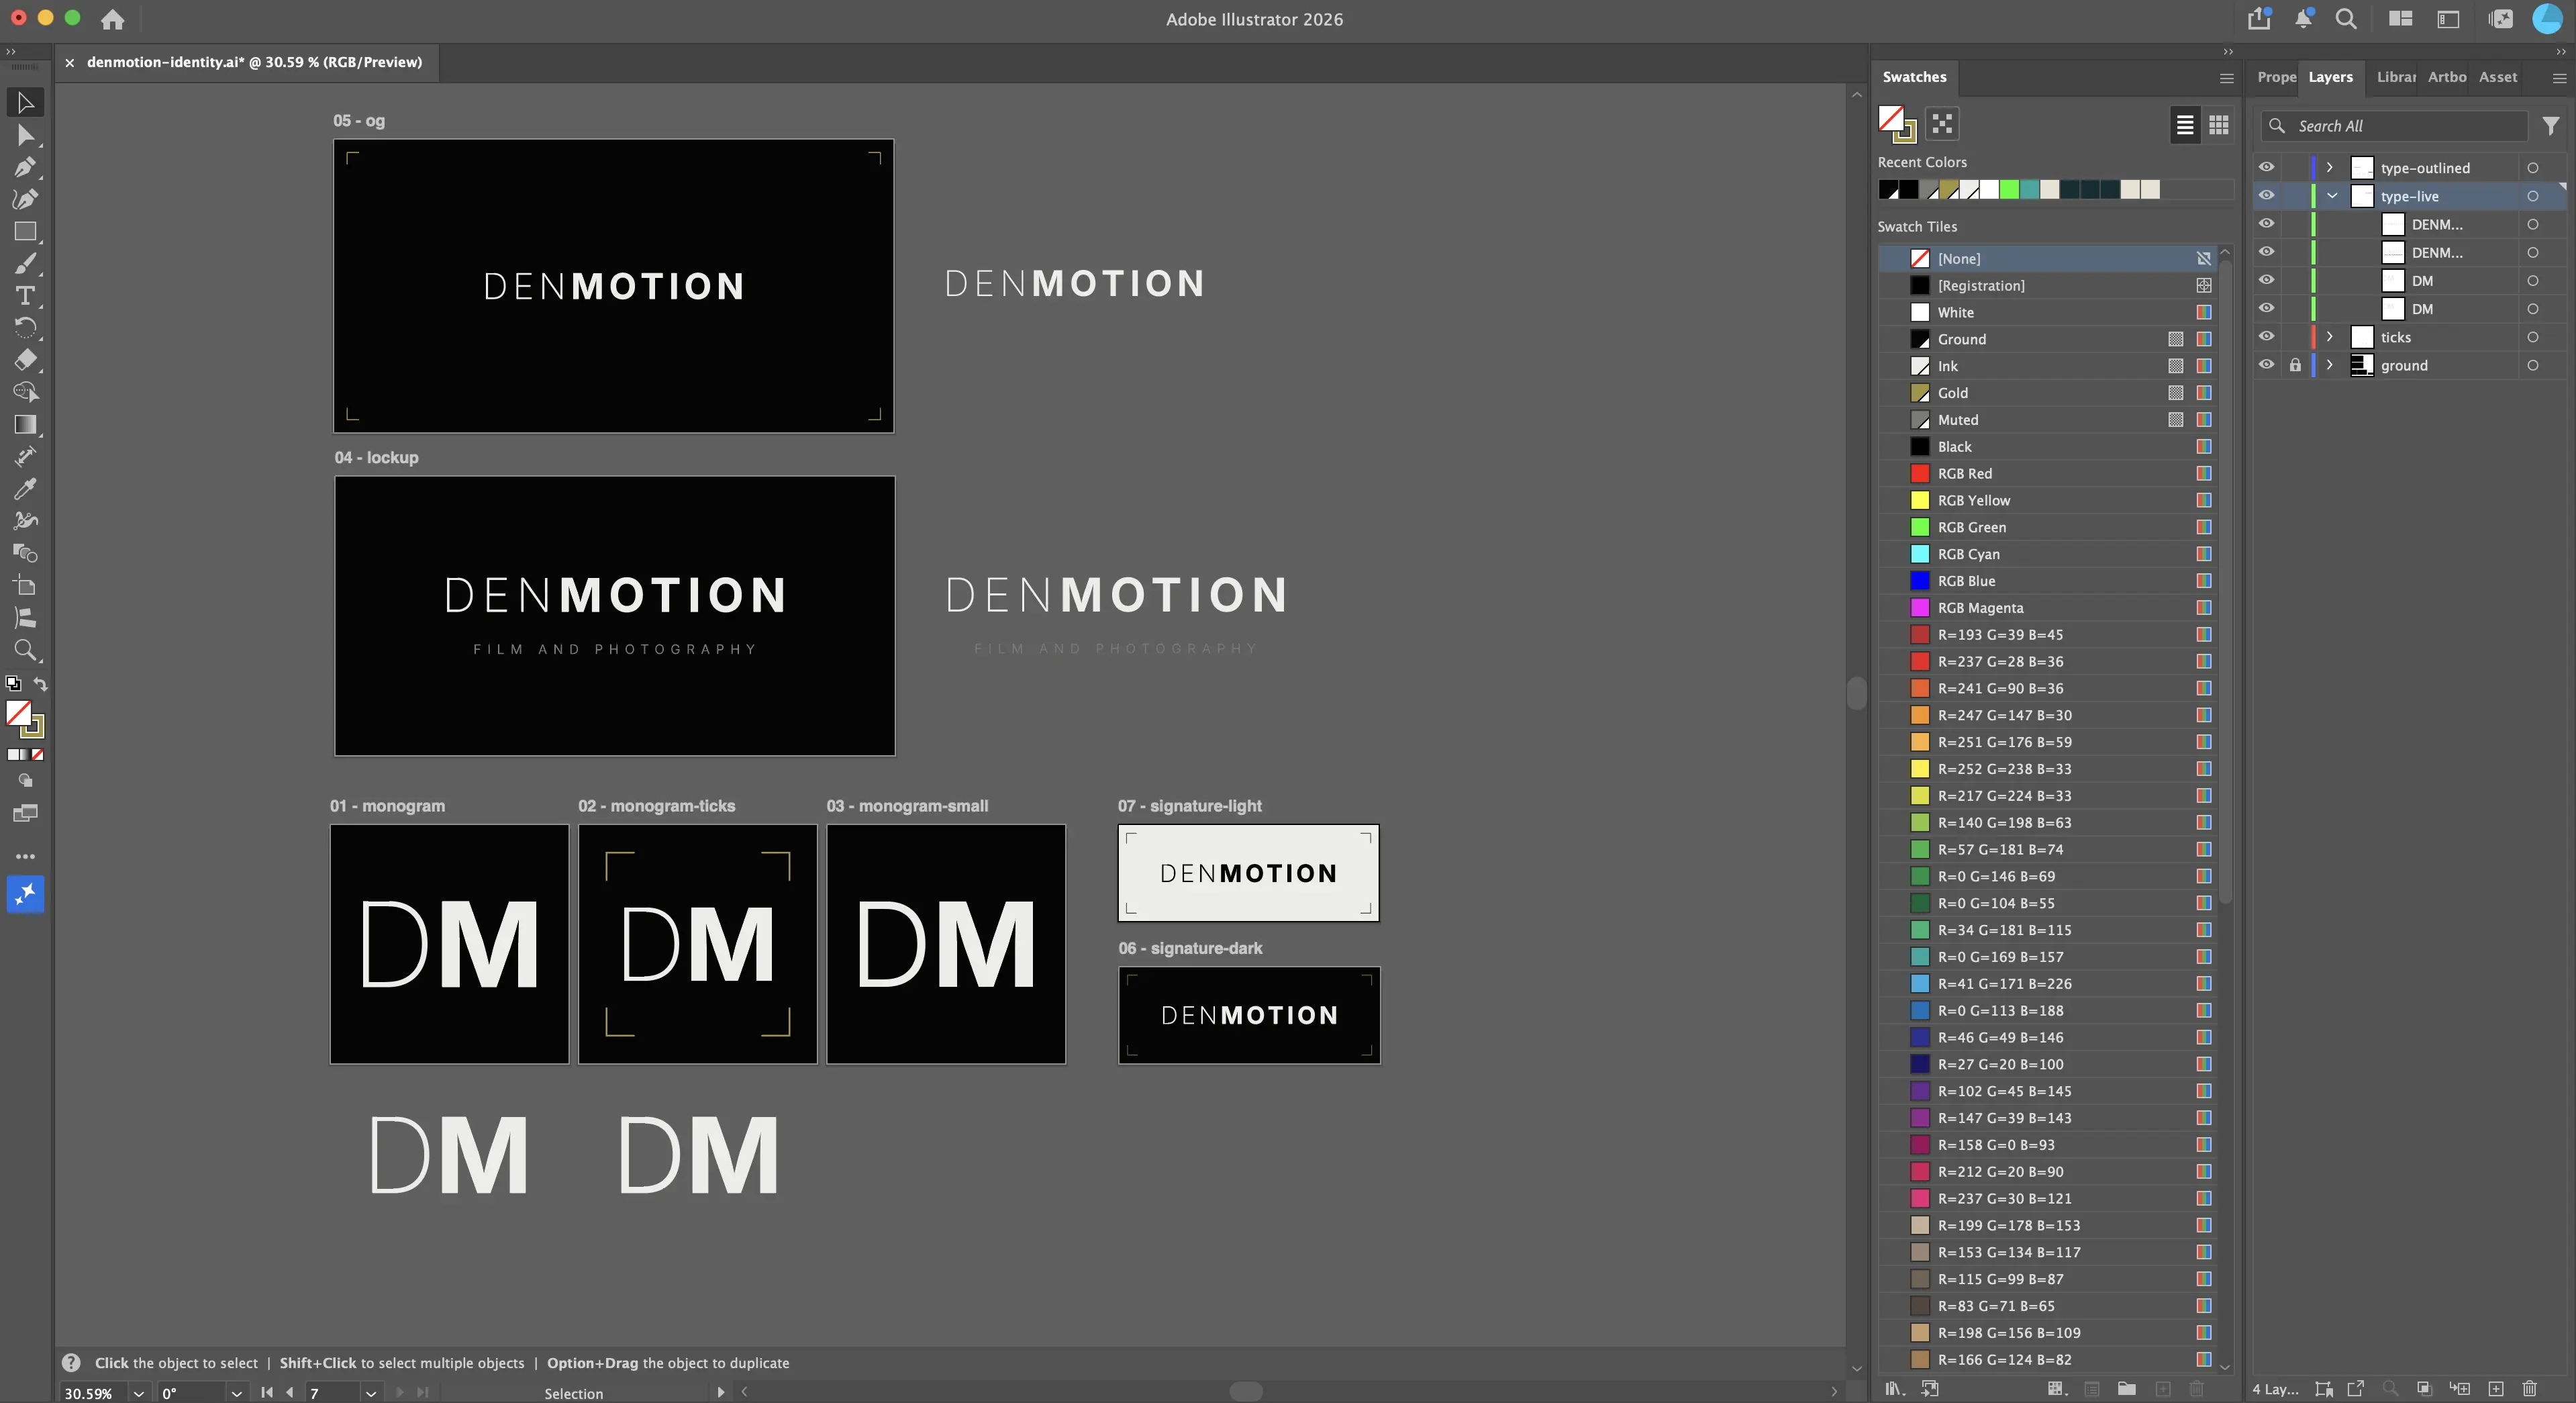
Task: Switch to the Artboards tab
Action: [x=2447, y=77]
